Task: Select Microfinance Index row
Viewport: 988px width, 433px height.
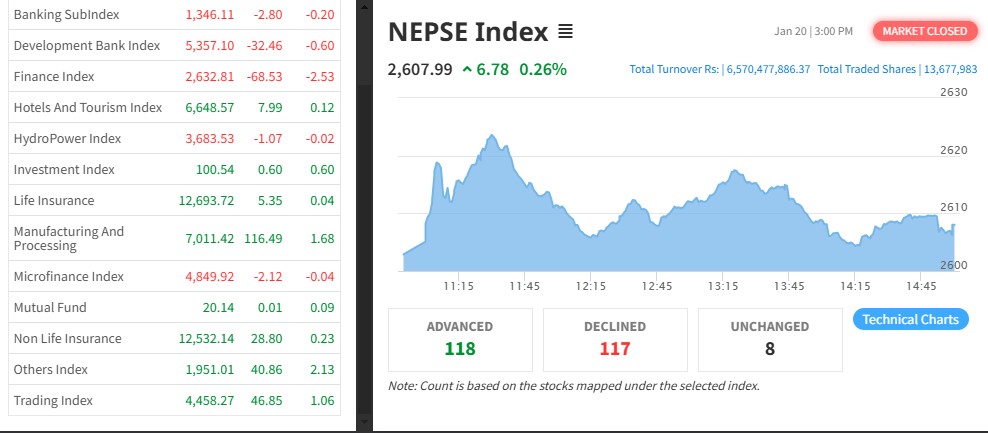Action: tap(68, 276)
